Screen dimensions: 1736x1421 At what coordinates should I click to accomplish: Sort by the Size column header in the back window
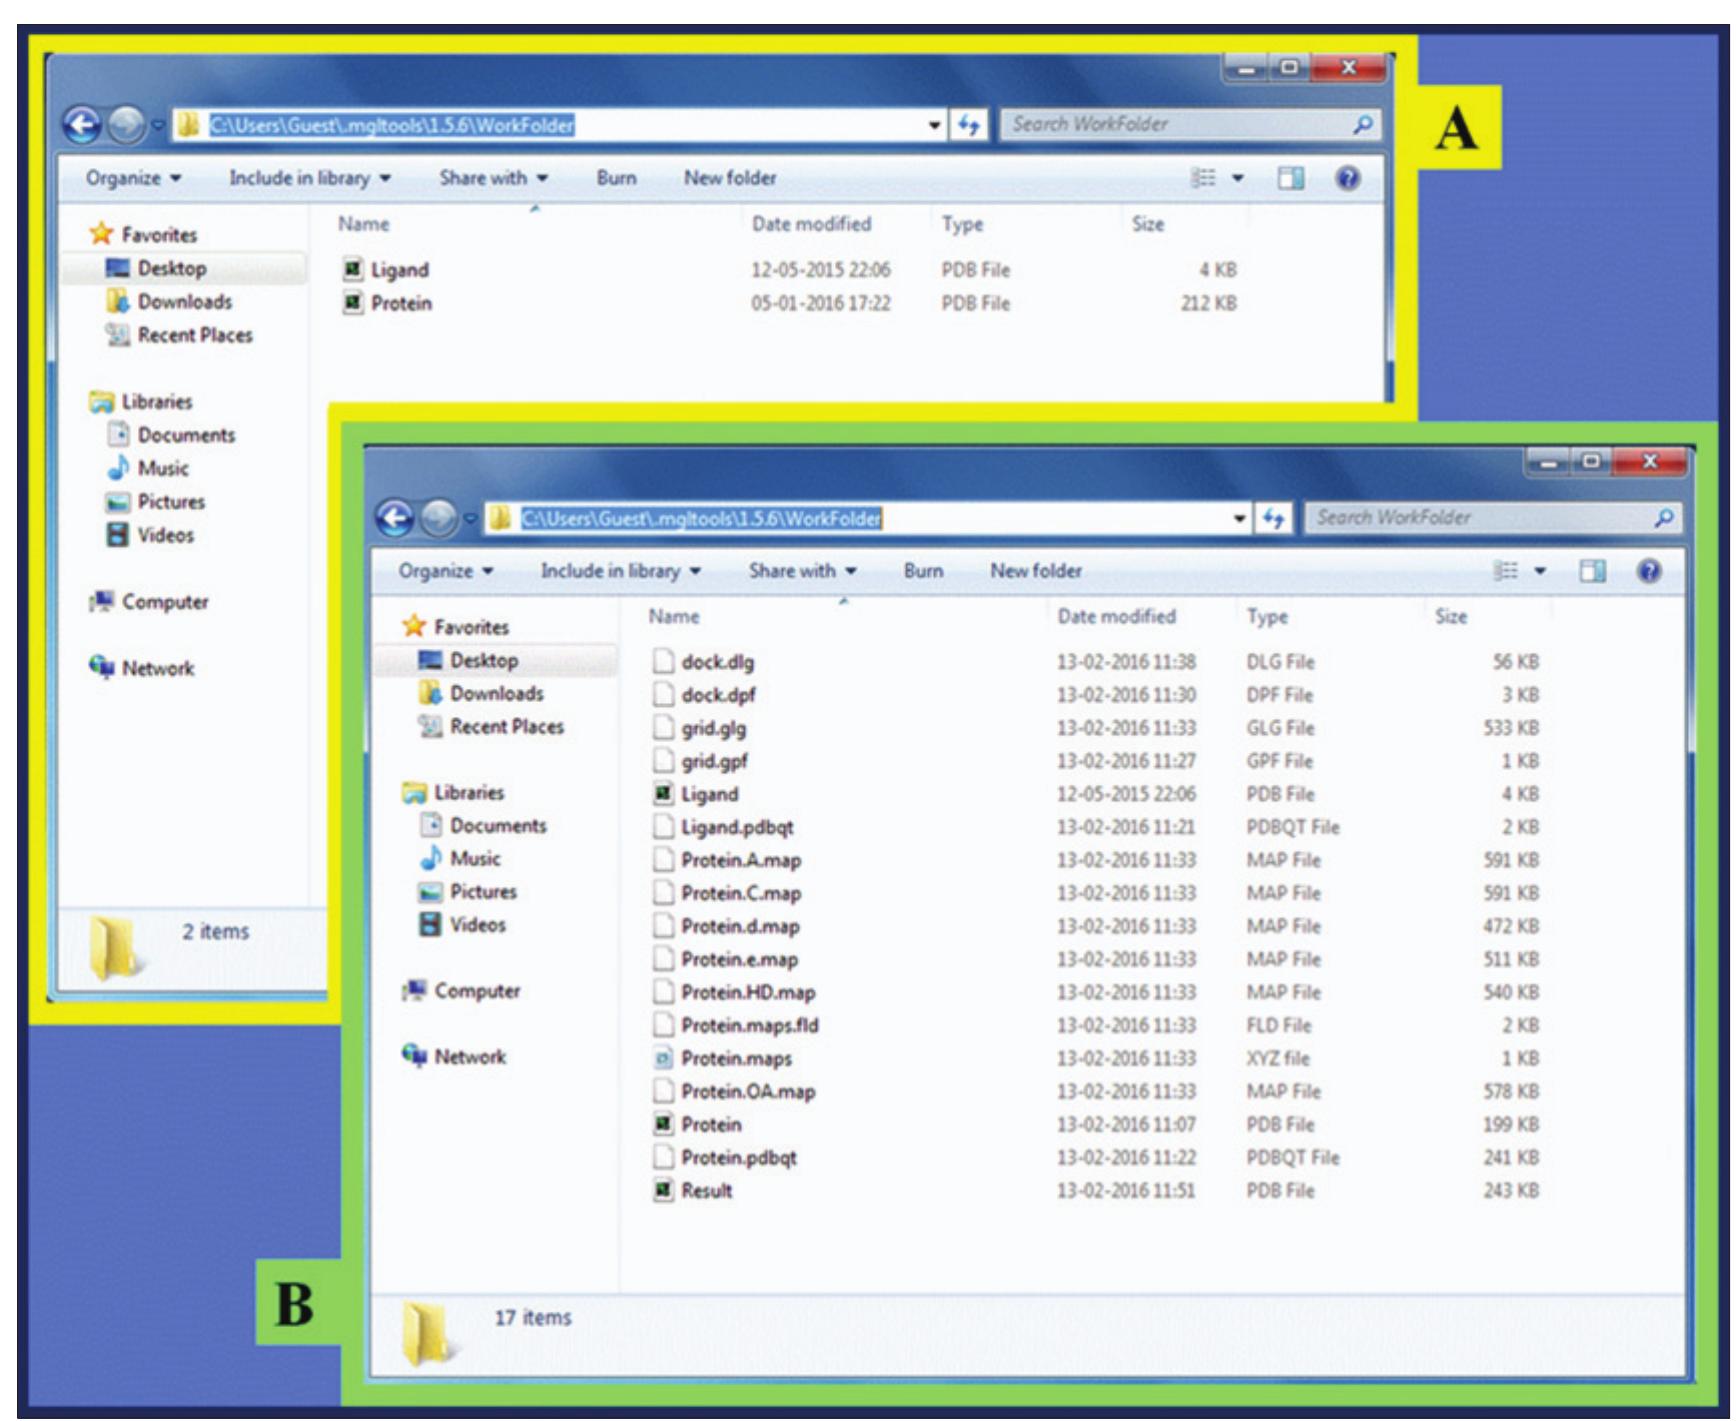coord(1147,224)
